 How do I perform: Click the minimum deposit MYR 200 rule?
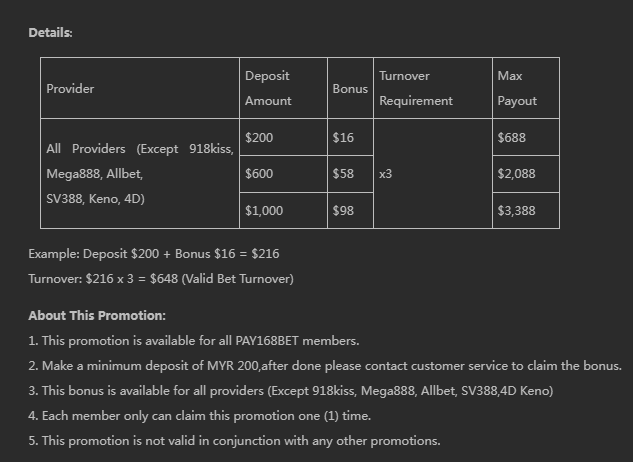325,366
